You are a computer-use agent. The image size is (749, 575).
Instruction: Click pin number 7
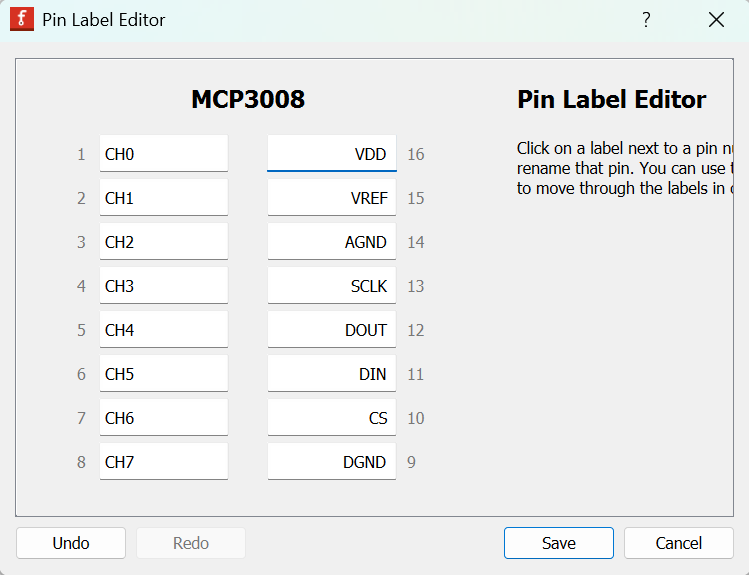[x=81, y=418]
